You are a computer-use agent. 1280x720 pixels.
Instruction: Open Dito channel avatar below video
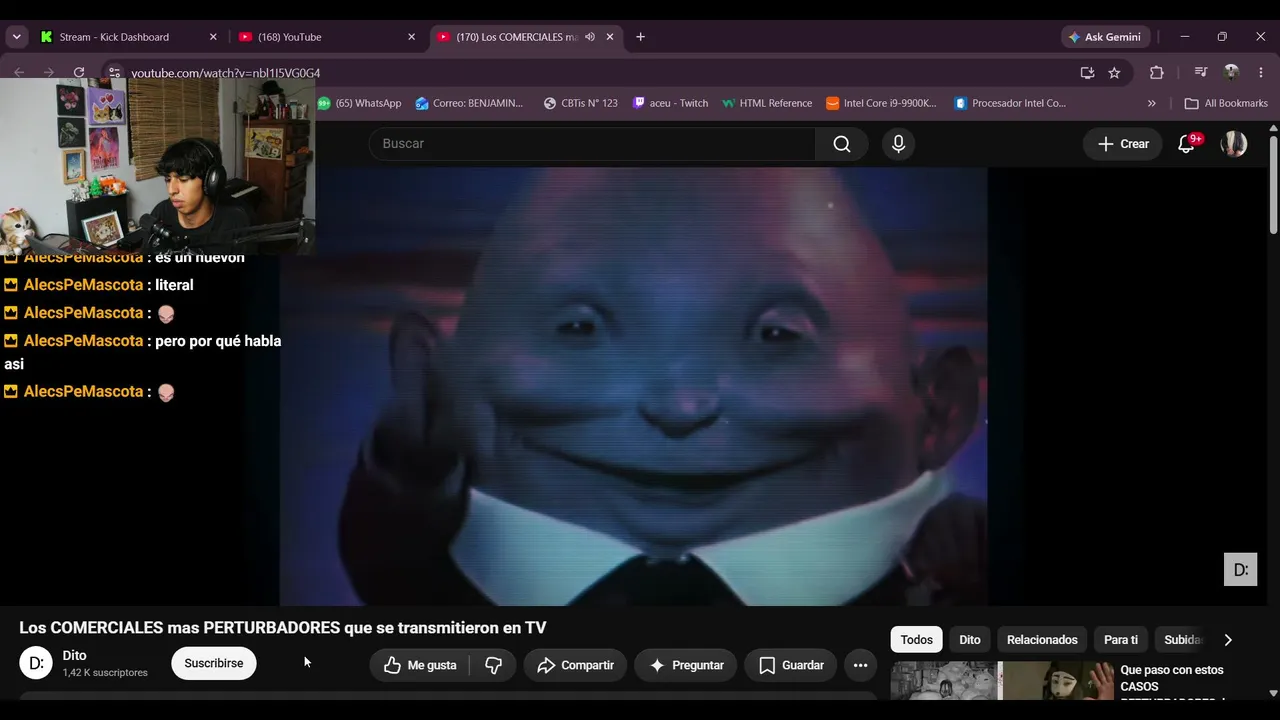(x=36, y=663)
